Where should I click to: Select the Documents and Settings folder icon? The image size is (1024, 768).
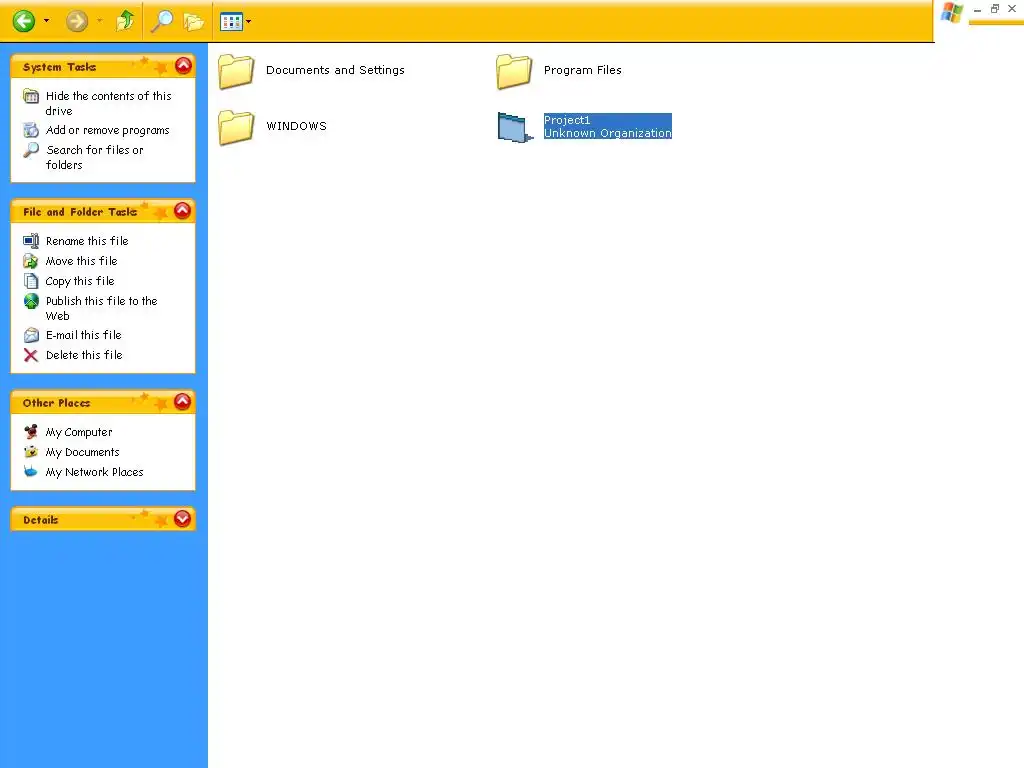[236, 71]
